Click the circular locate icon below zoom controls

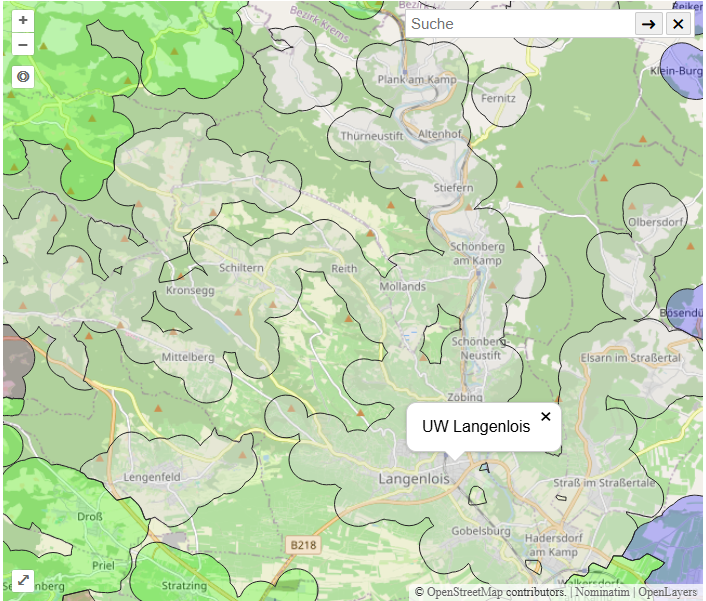tap(23, 76)
